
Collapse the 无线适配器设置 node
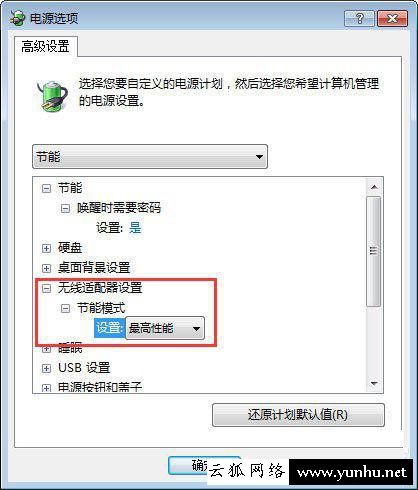(46, 288)
